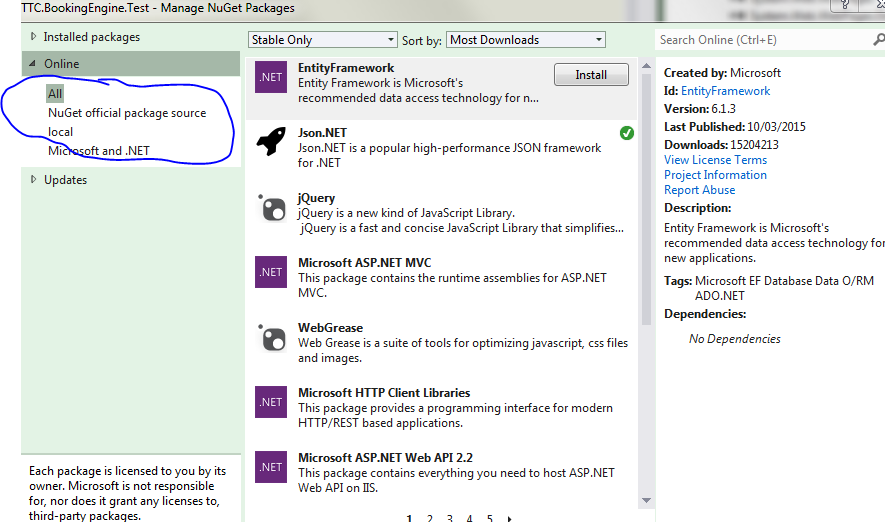Viewport: 885px width, 522px height.
Task: Open the Project Information link
Action: (x=715, y=175)
